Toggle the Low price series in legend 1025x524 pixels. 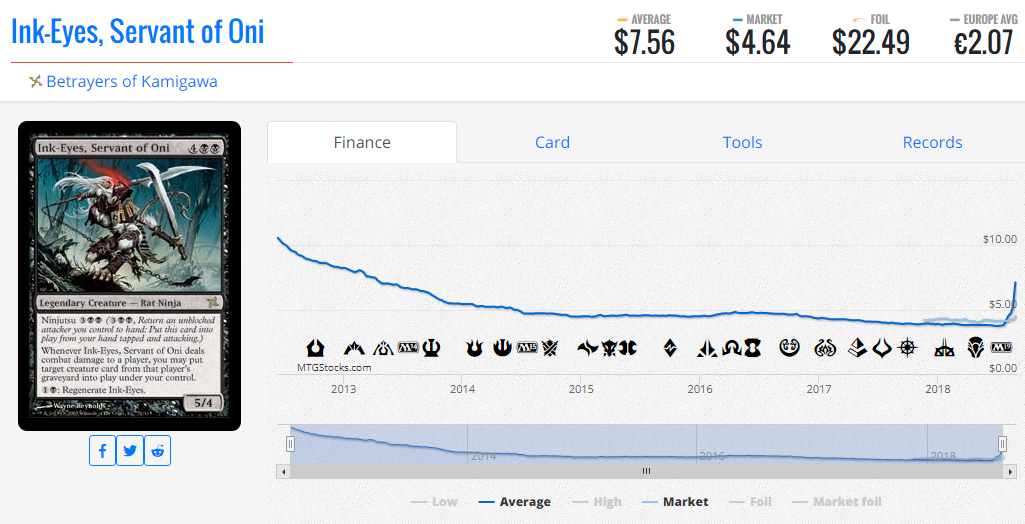[x=435, y=502]
